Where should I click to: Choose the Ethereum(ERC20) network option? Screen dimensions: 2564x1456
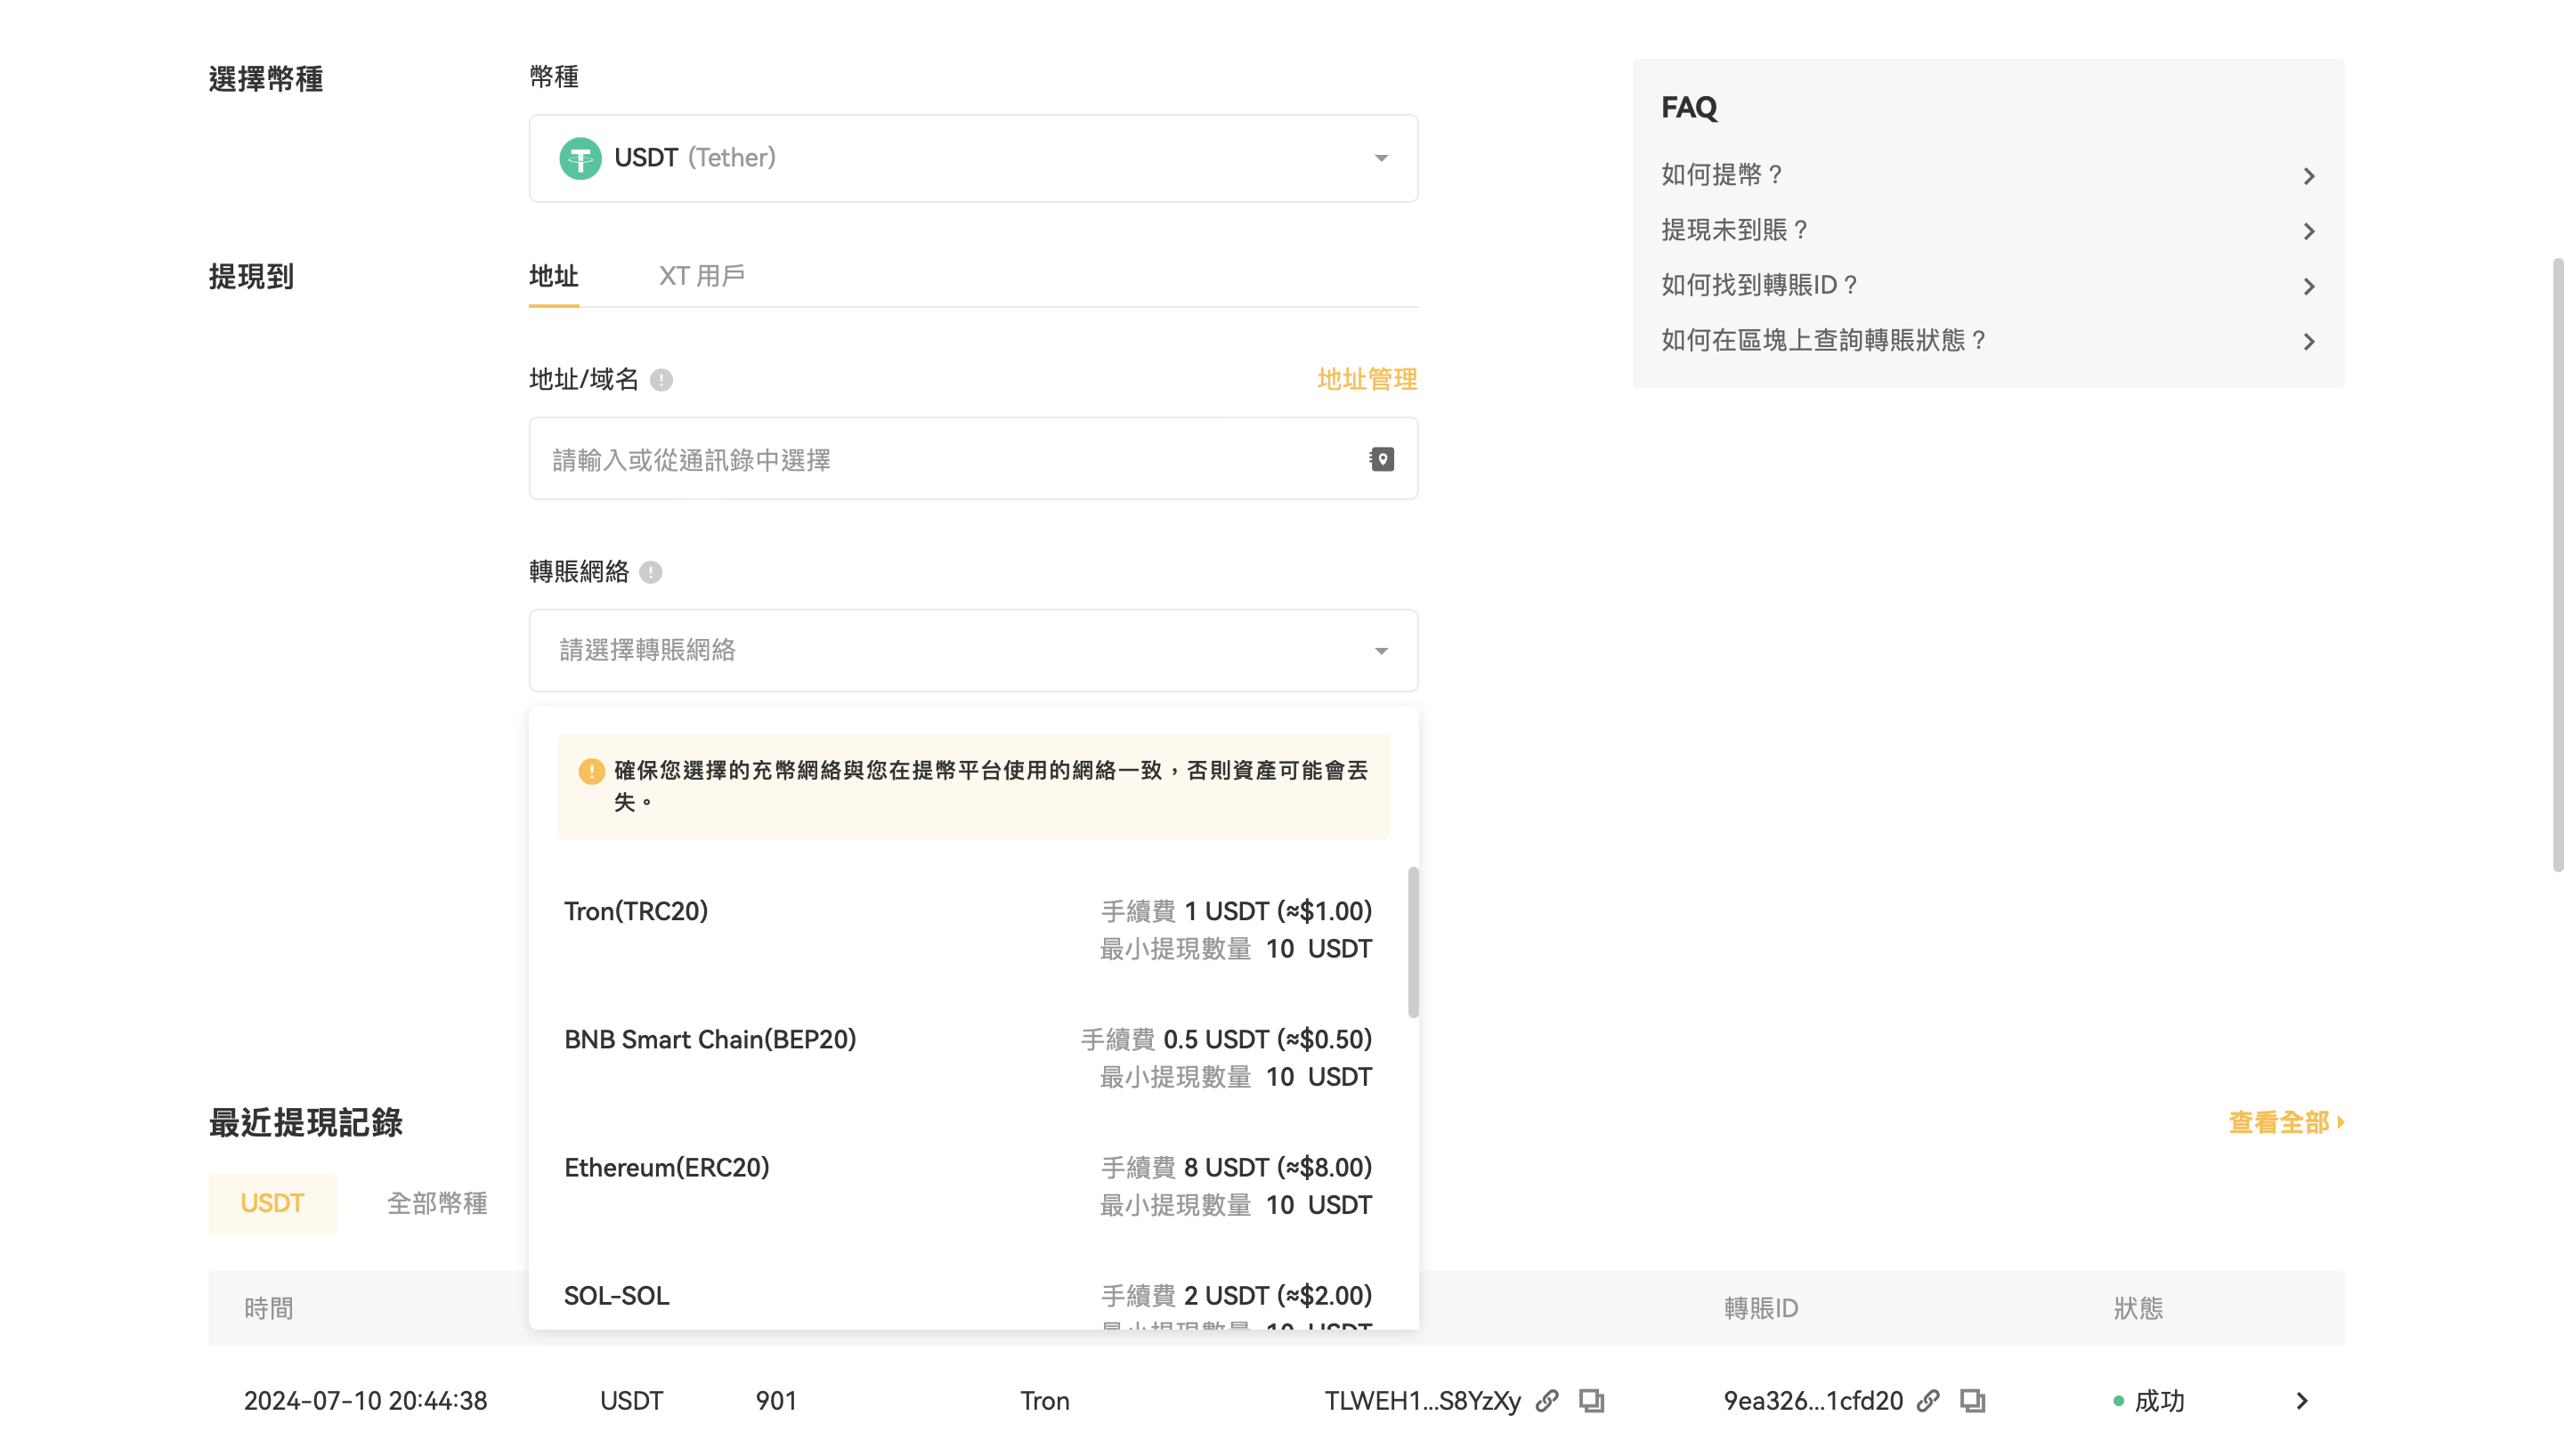pos(967,1186)
